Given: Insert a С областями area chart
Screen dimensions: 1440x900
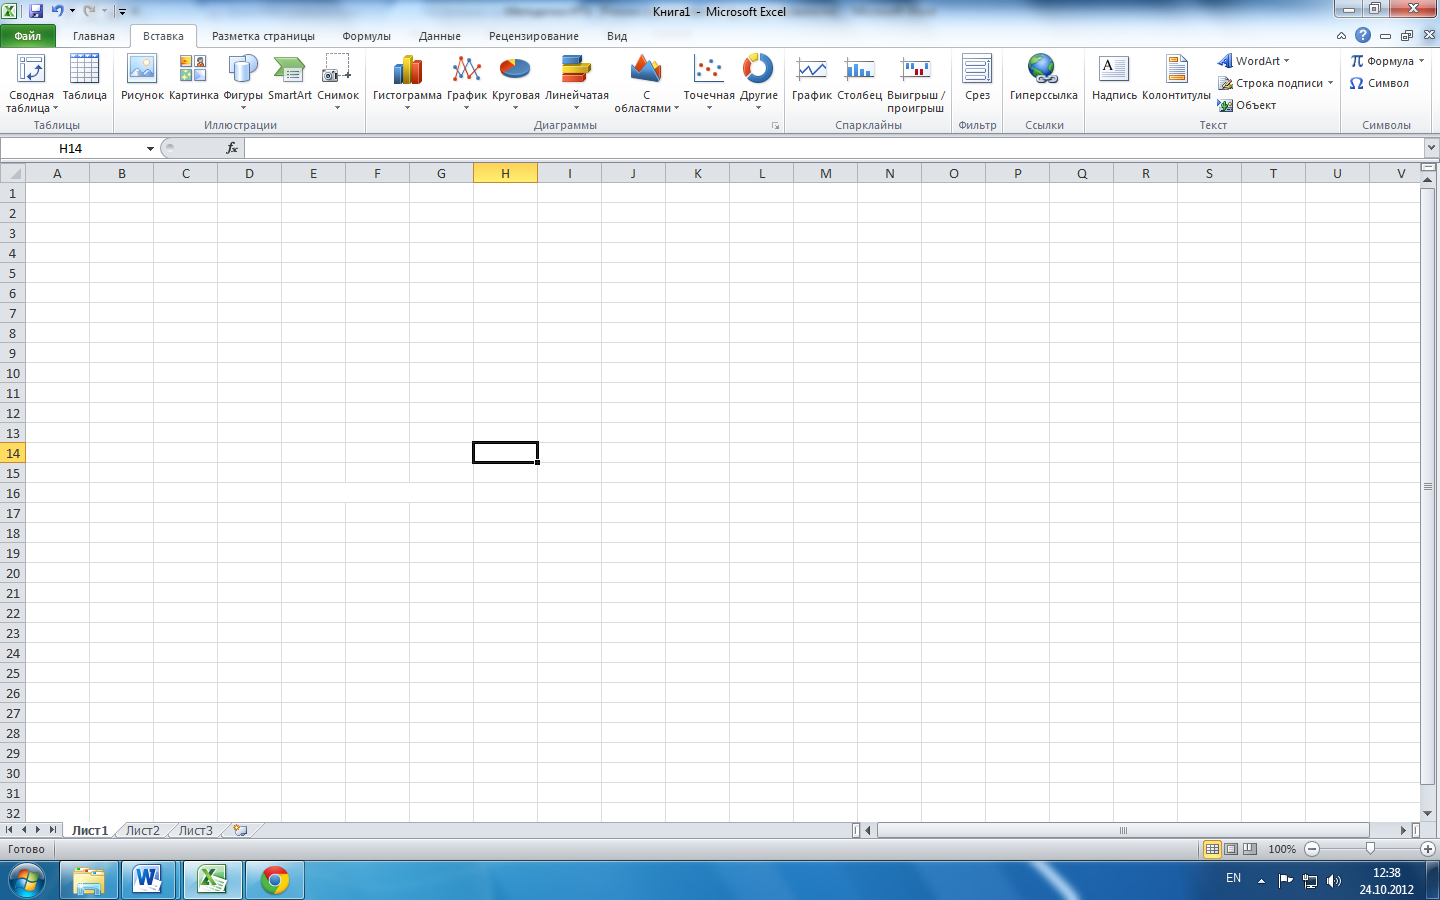Looking at the screenshot, I should pos(646,83).
